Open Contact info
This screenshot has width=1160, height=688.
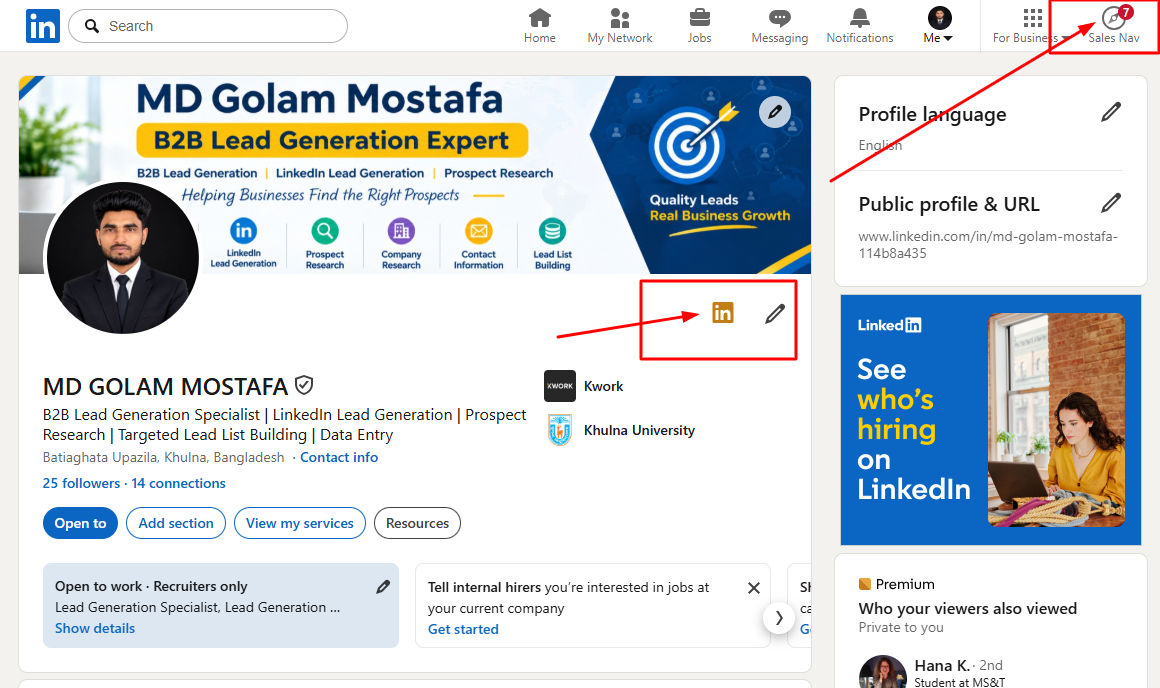coord(339,457)
